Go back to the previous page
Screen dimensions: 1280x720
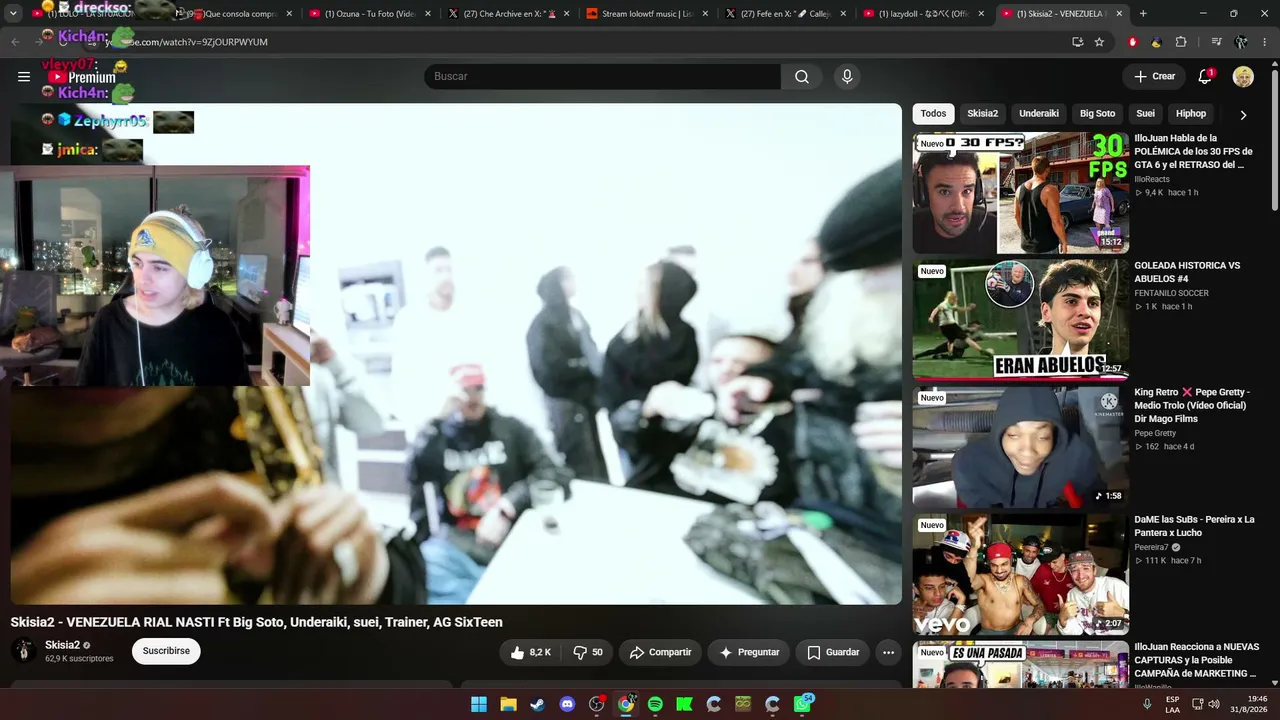[x=15, y=42]
